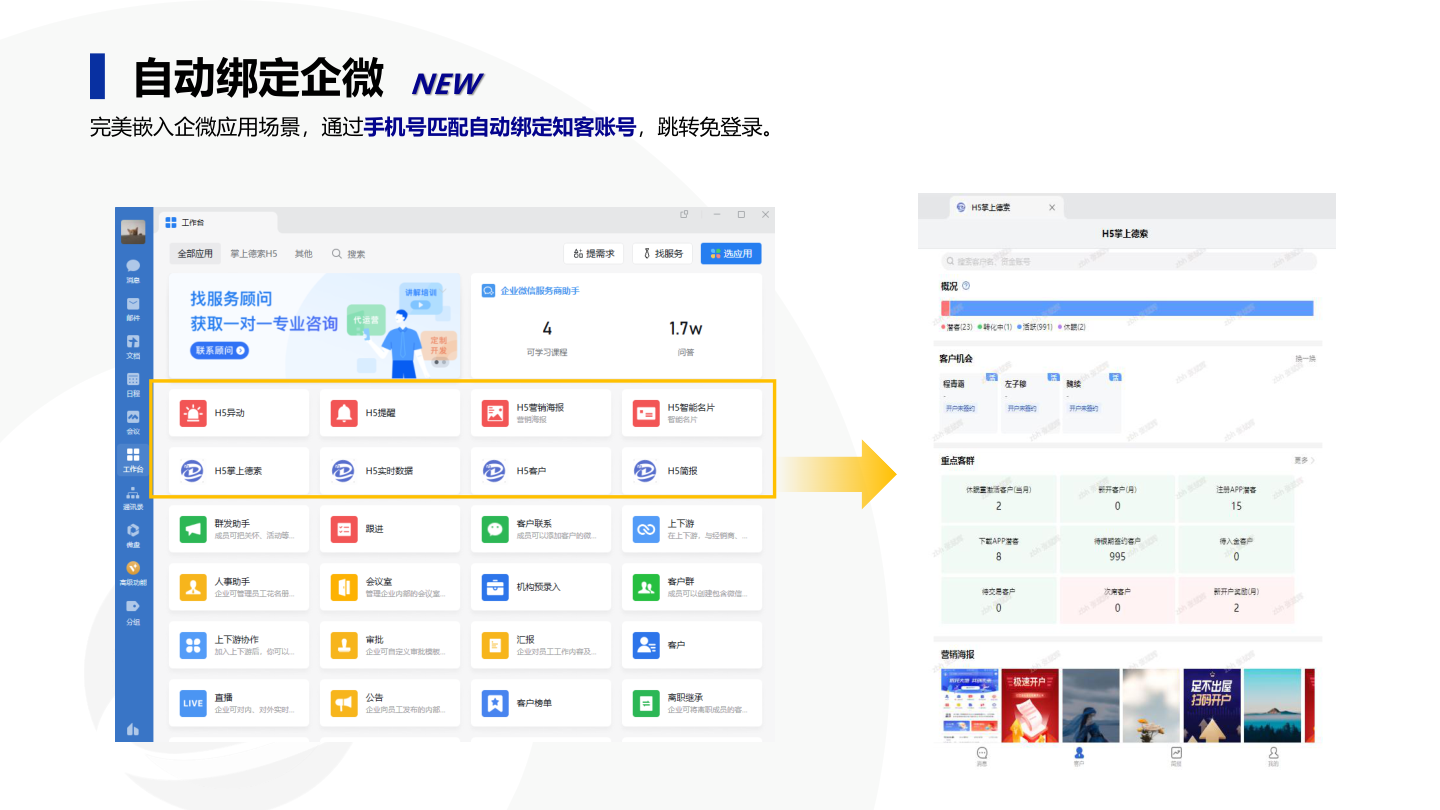Select the 掌上德索H5 tab
Image resolution: width=1440 pixels, height=810 pixels.
tap(254, 254)
